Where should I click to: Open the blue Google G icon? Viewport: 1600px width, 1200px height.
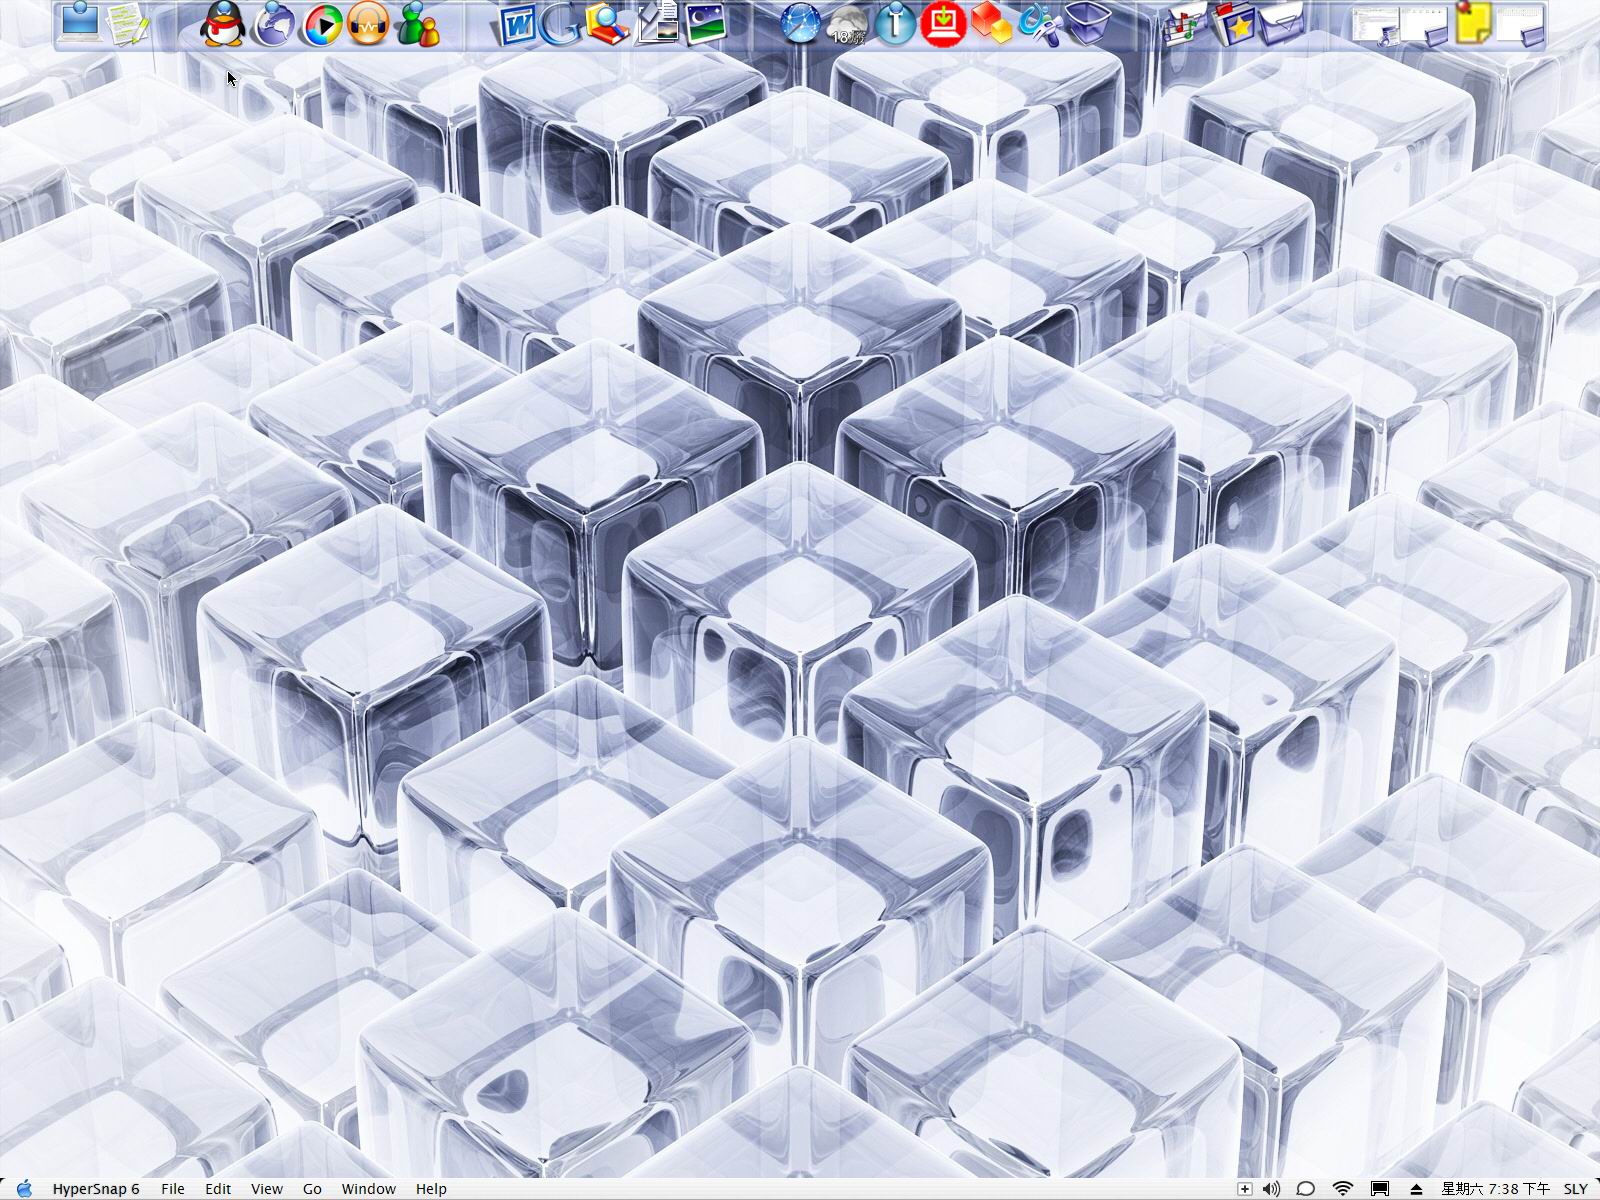(x=560, y=25)
